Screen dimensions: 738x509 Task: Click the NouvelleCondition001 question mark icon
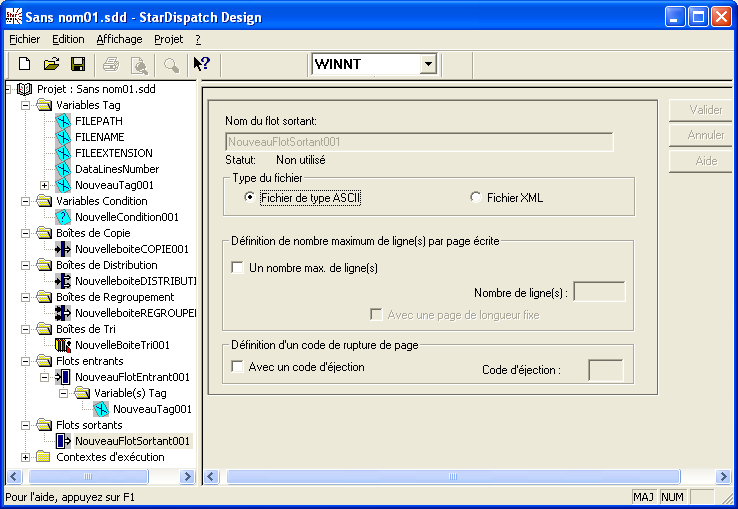63,217
